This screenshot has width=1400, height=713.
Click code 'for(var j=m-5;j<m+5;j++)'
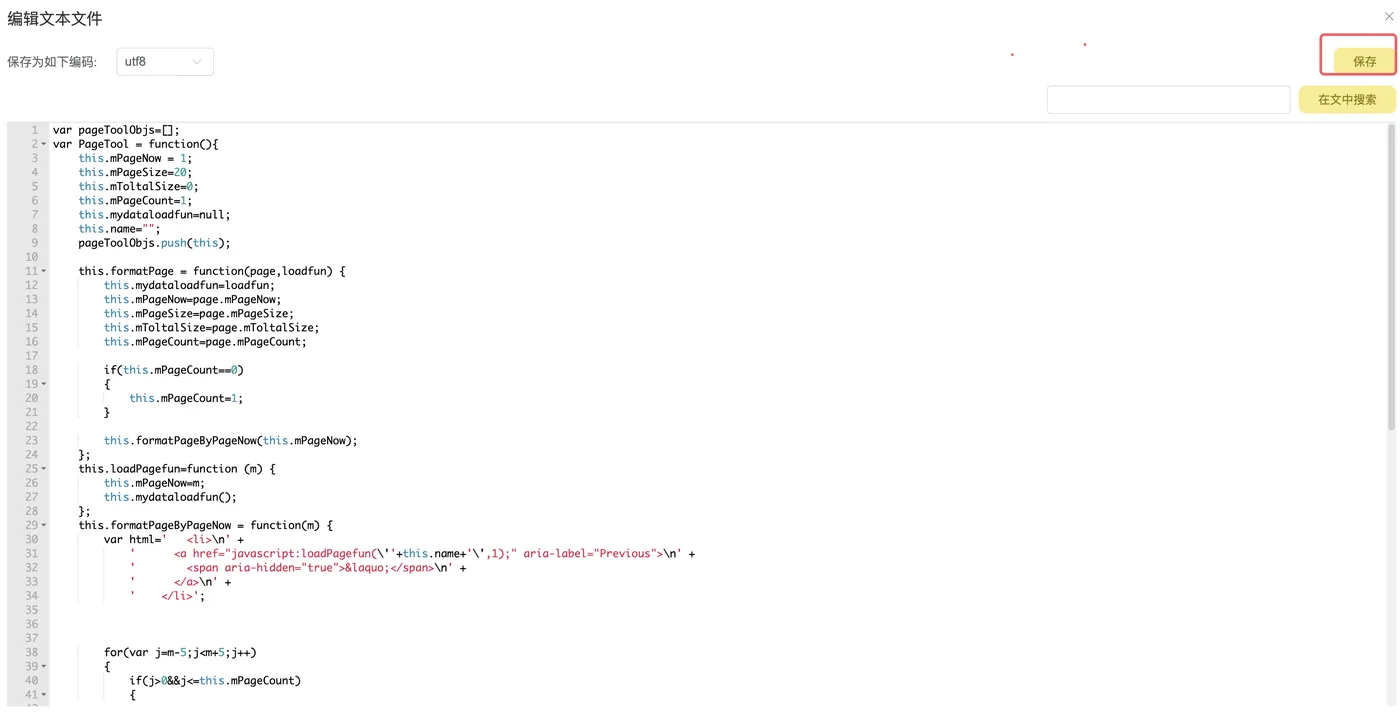point(180,652)
